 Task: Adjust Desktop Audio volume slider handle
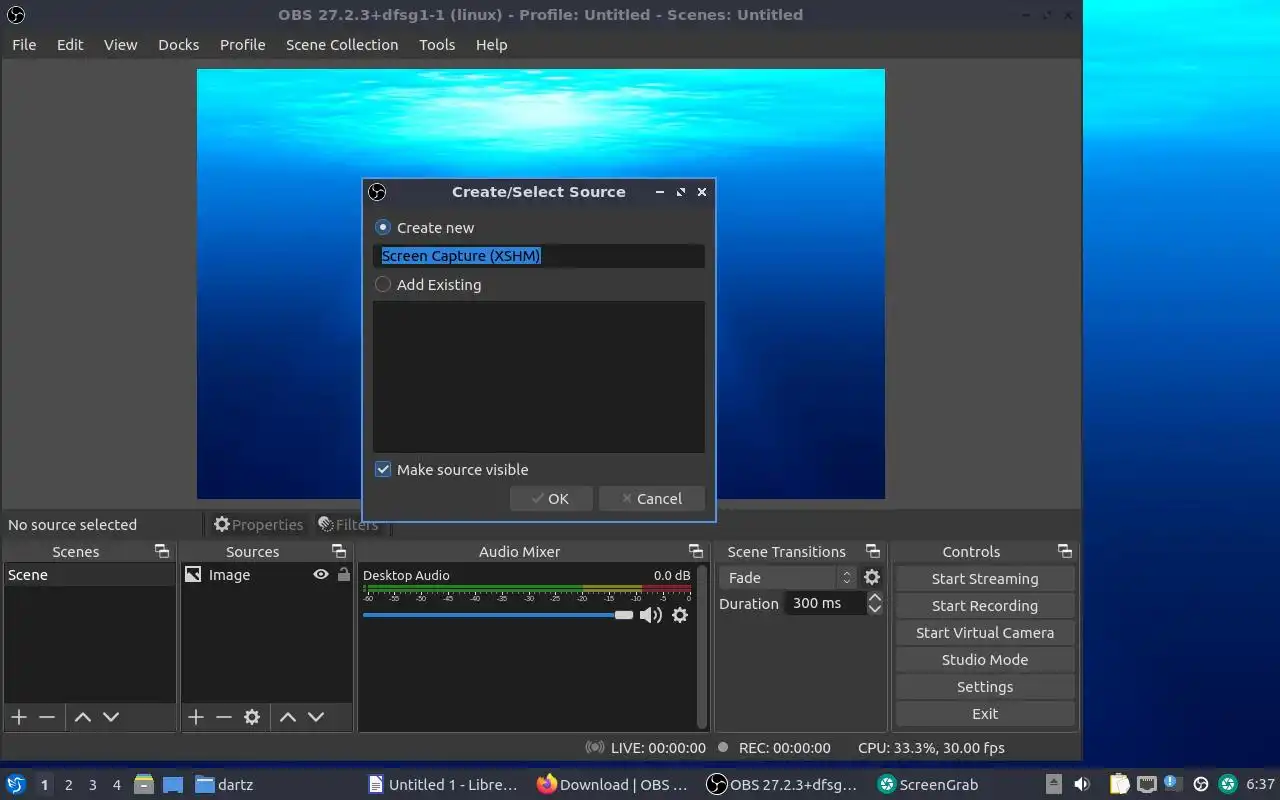[624, 615]
